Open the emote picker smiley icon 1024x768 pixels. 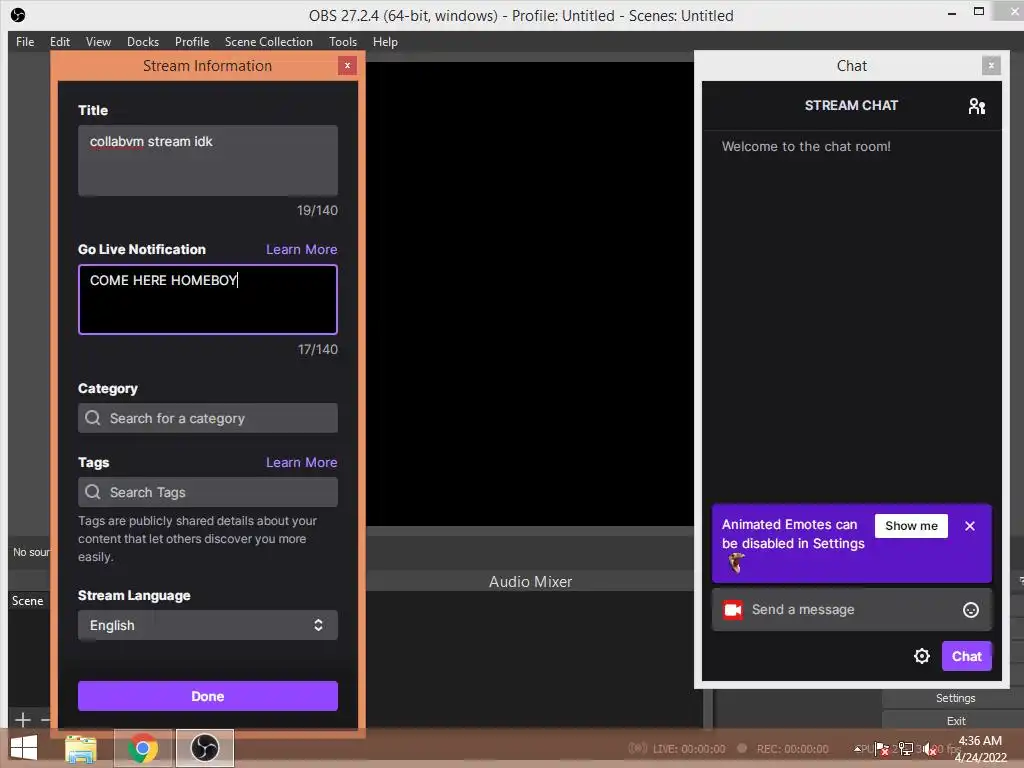pyautogui.click(x=970, y=609)
